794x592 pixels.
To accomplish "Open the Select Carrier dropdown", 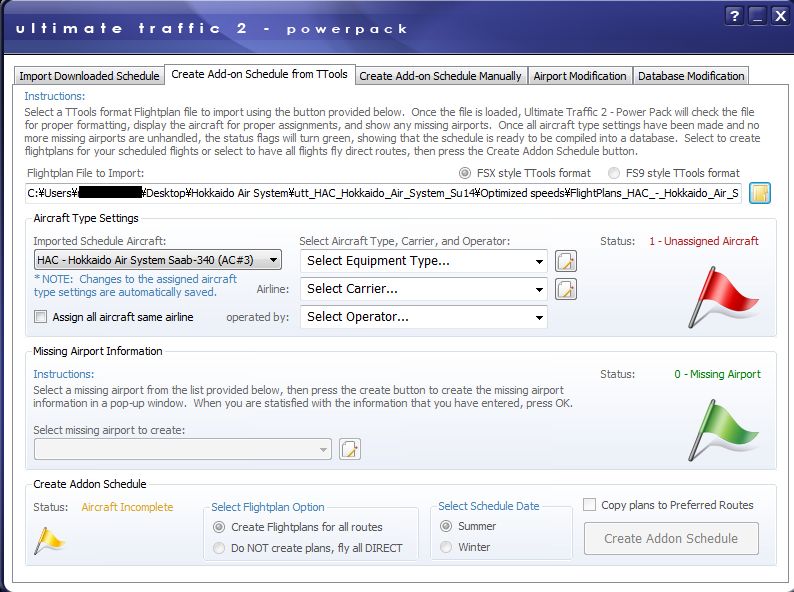I will point(424,289).
